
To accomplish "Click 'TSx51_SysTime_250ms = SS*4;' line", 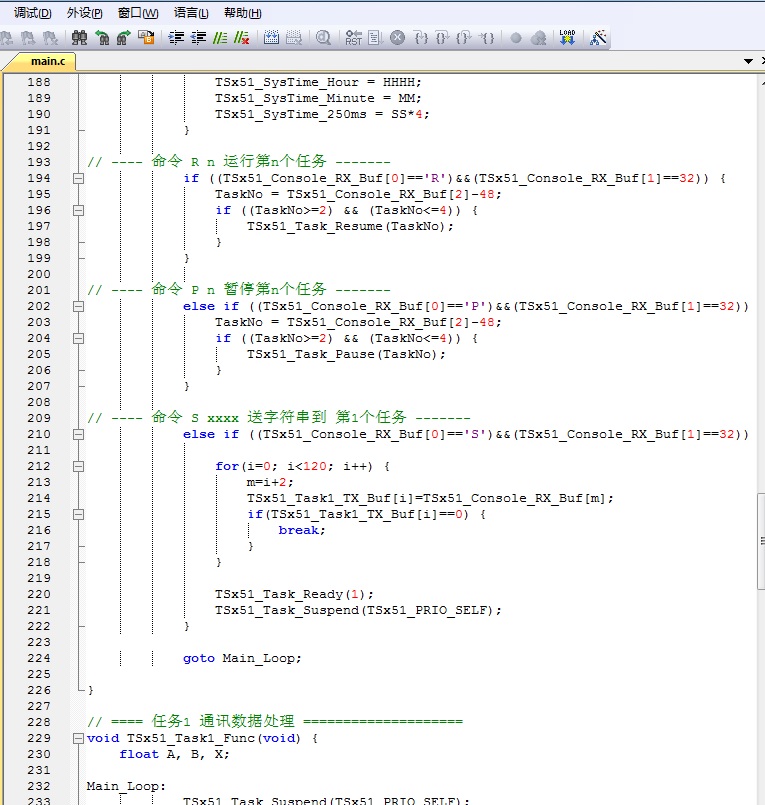I will 322,114.
